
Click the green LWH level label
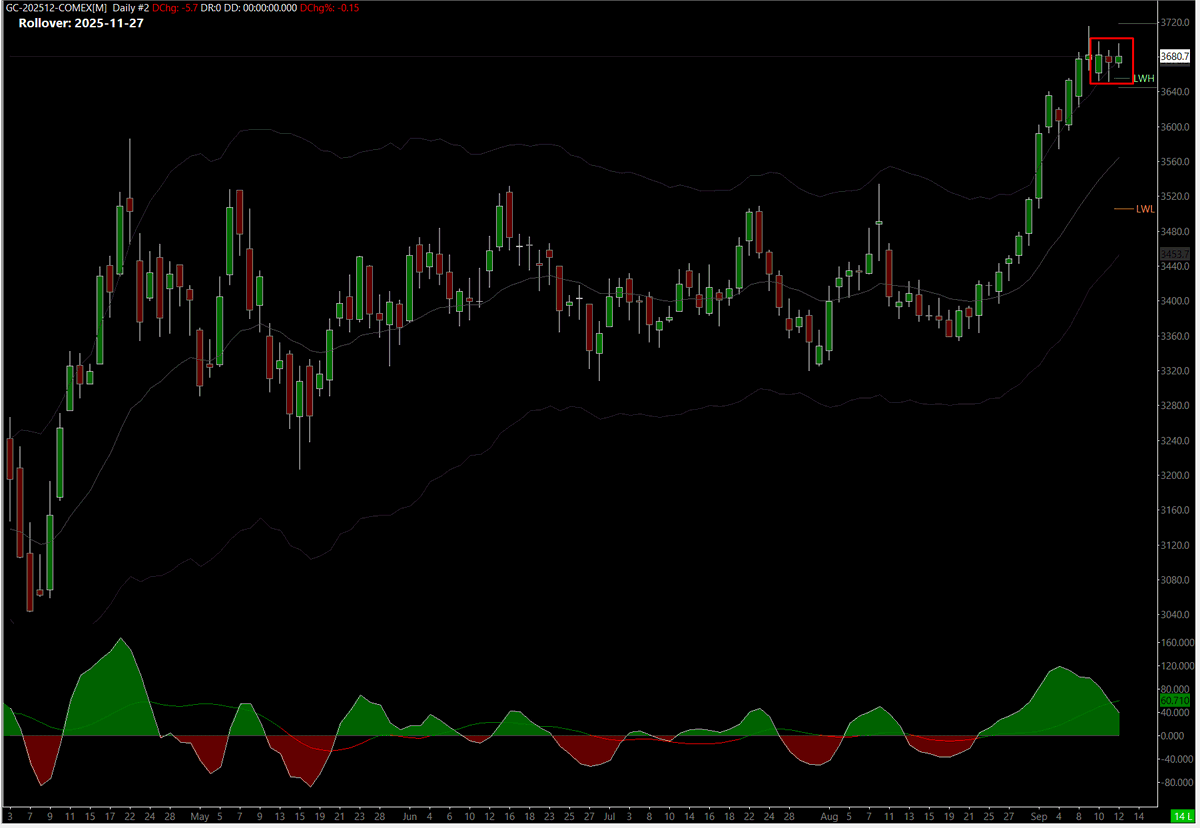click(x=1144, y=78)
